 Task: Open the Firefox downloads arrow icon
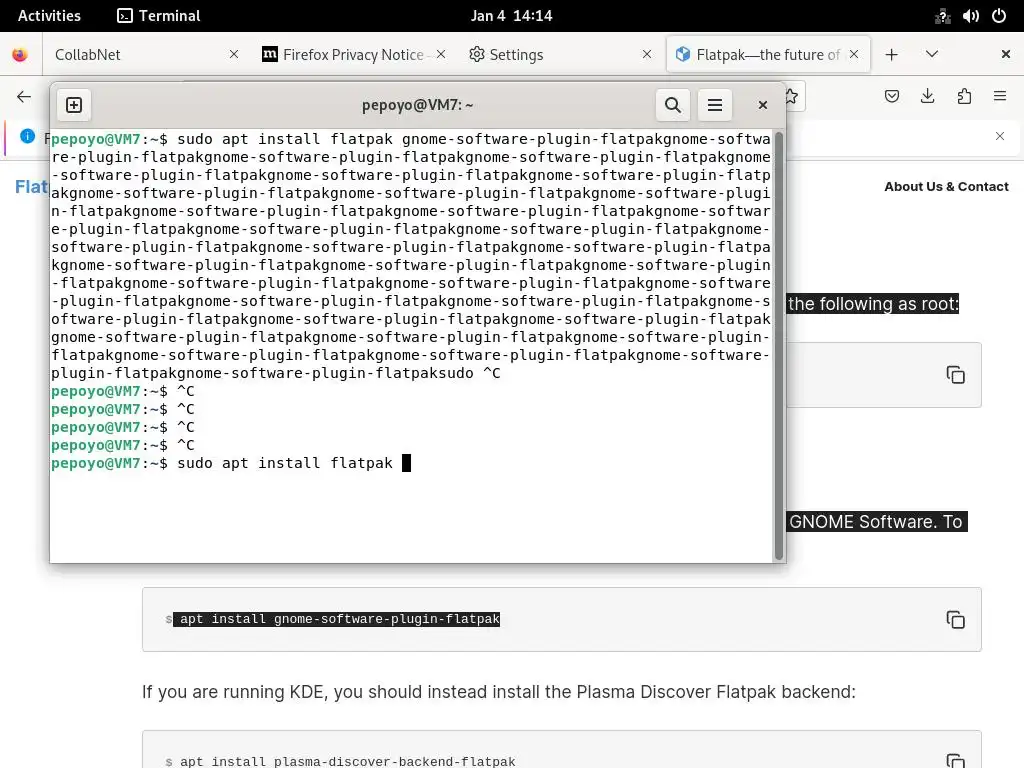click(927, 97)
